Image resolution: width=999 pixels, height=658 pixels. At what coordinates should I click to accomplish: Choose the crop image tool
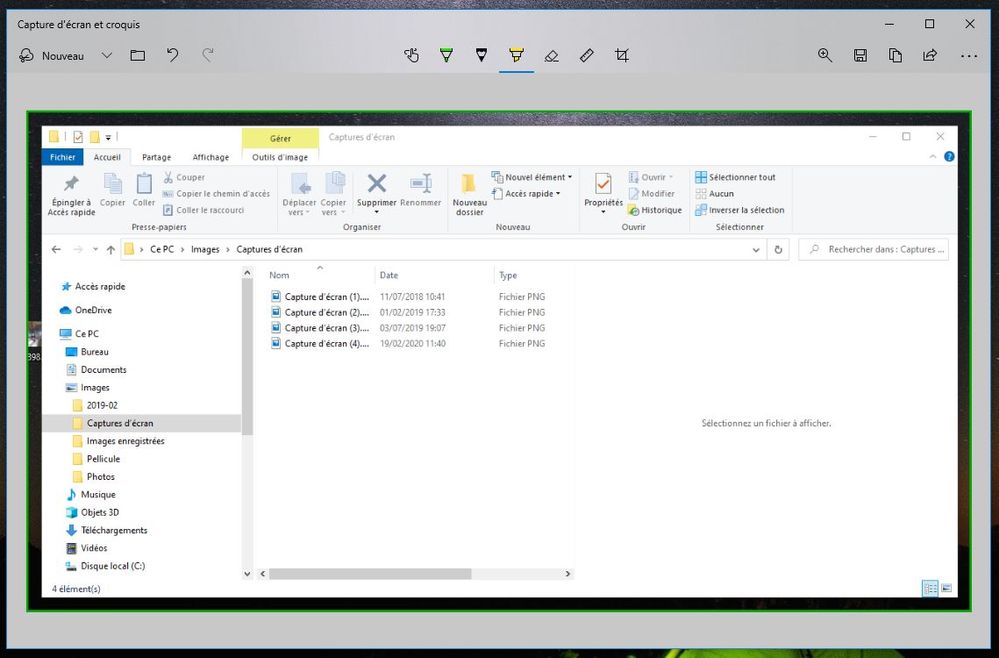click(622, 55)
